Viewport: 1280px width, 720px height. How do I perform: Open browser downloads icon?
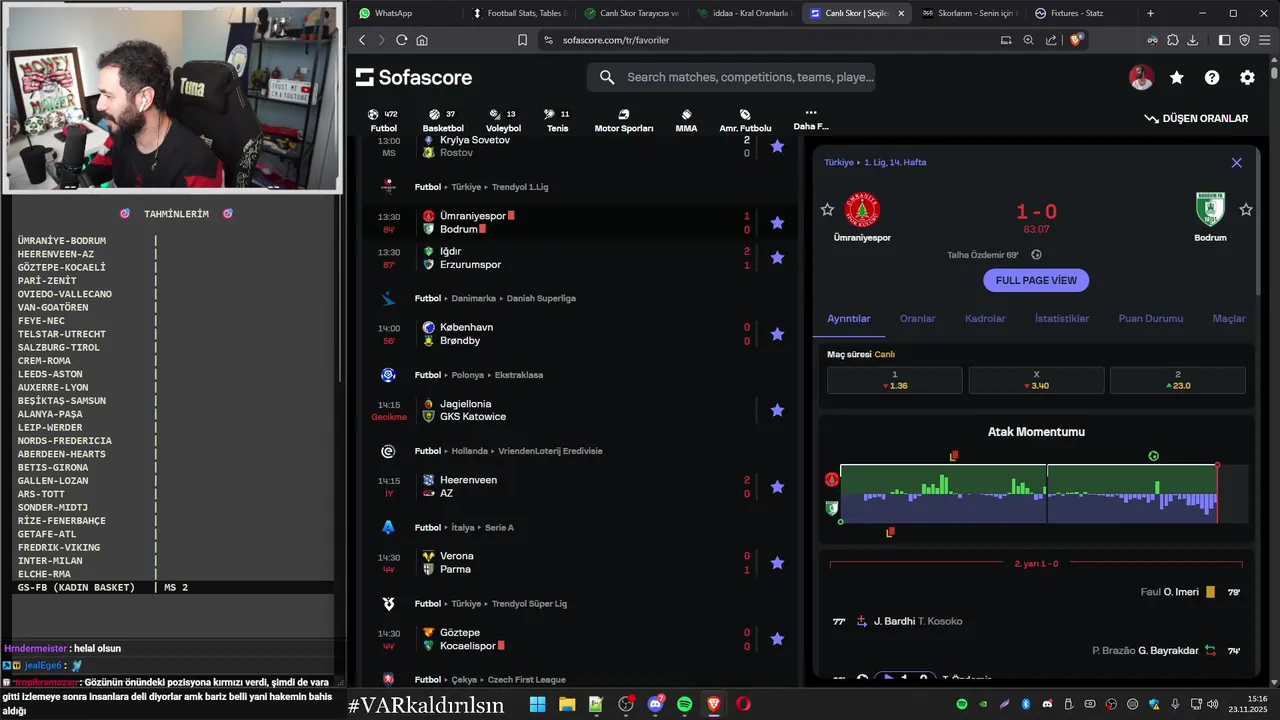1193,40
